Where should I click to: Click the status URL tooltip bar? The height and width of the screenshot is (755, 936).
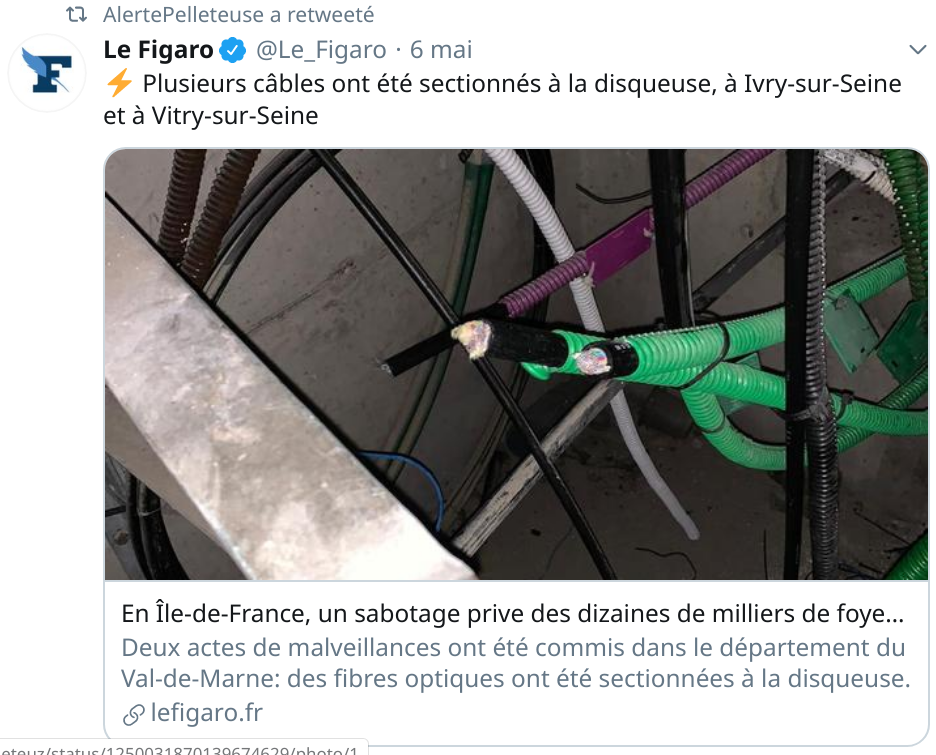184,748
